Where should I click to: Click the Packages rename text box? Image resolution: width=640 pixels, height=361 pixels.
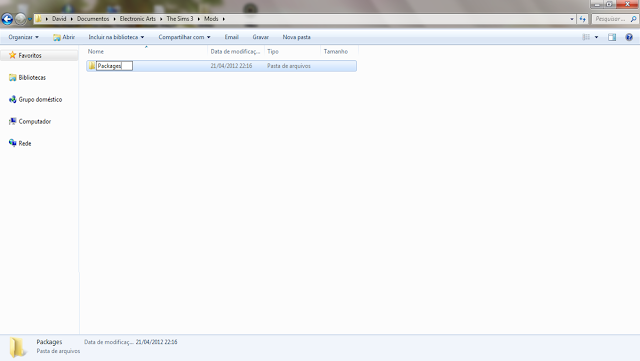click(x=114, y=66)
